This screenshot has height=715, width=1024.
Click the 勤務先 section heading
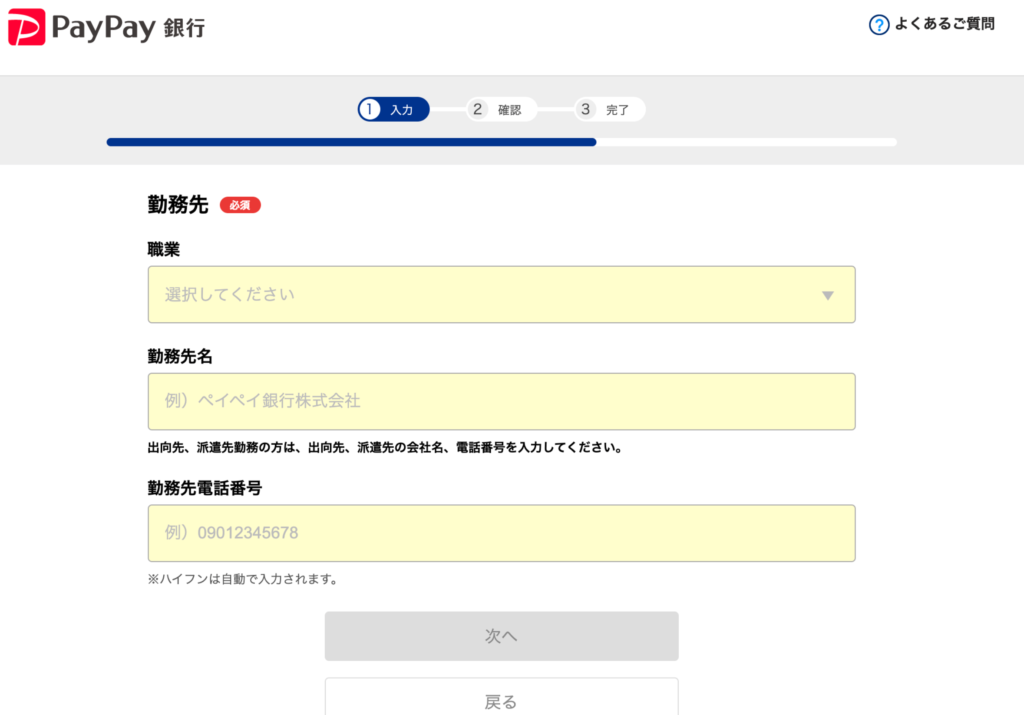[x=177, y=205]
